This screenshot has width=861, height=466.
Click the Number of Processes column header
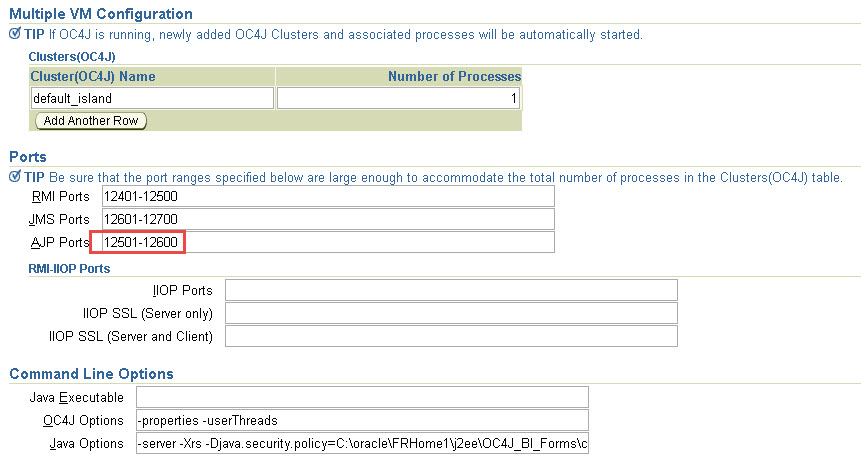(454, 76)
